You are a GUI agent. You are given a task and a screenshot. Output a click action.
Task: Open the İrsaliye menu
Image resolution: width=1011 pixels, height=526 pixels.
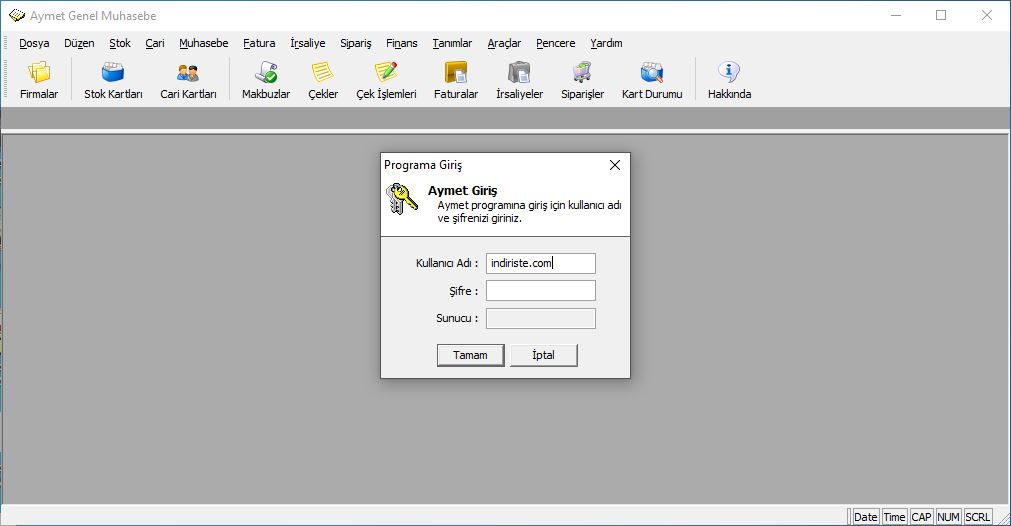click(308, 43)
